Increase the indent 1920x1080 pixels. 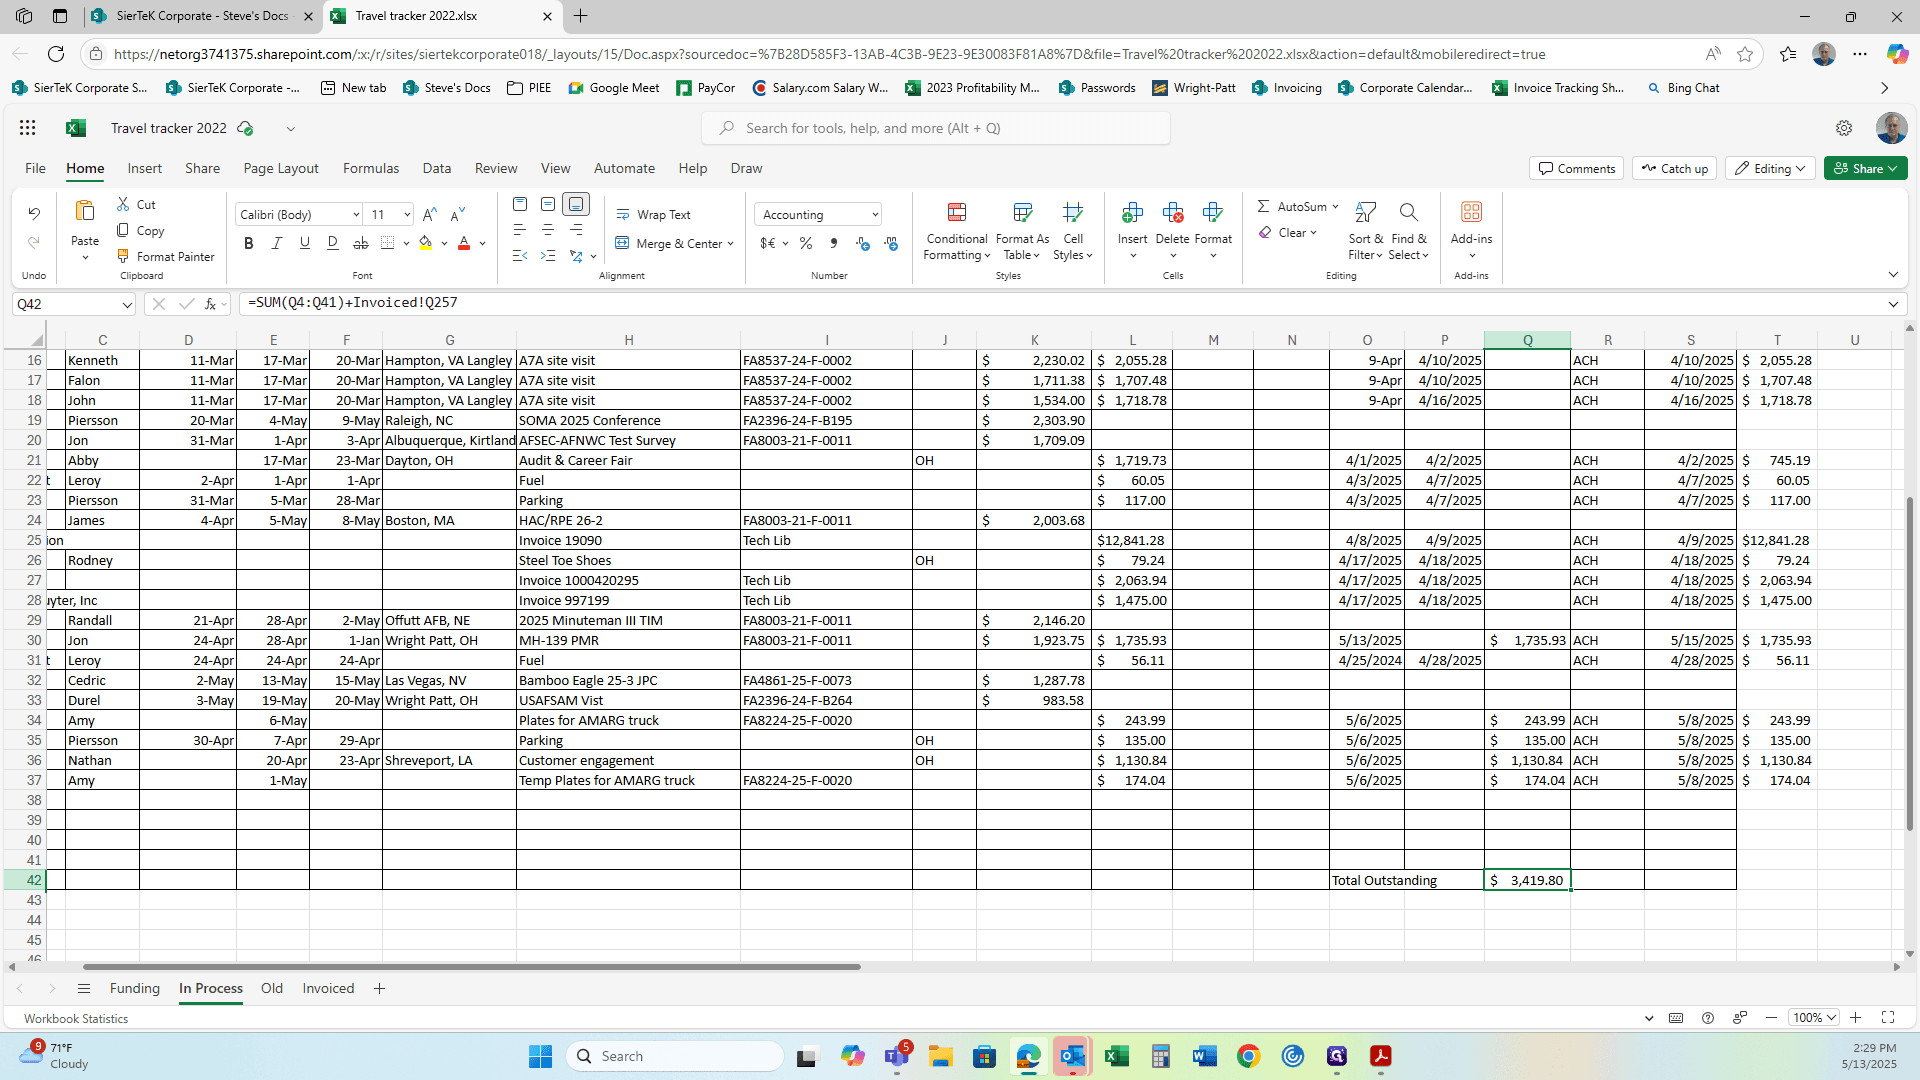[x=548, y=256]
